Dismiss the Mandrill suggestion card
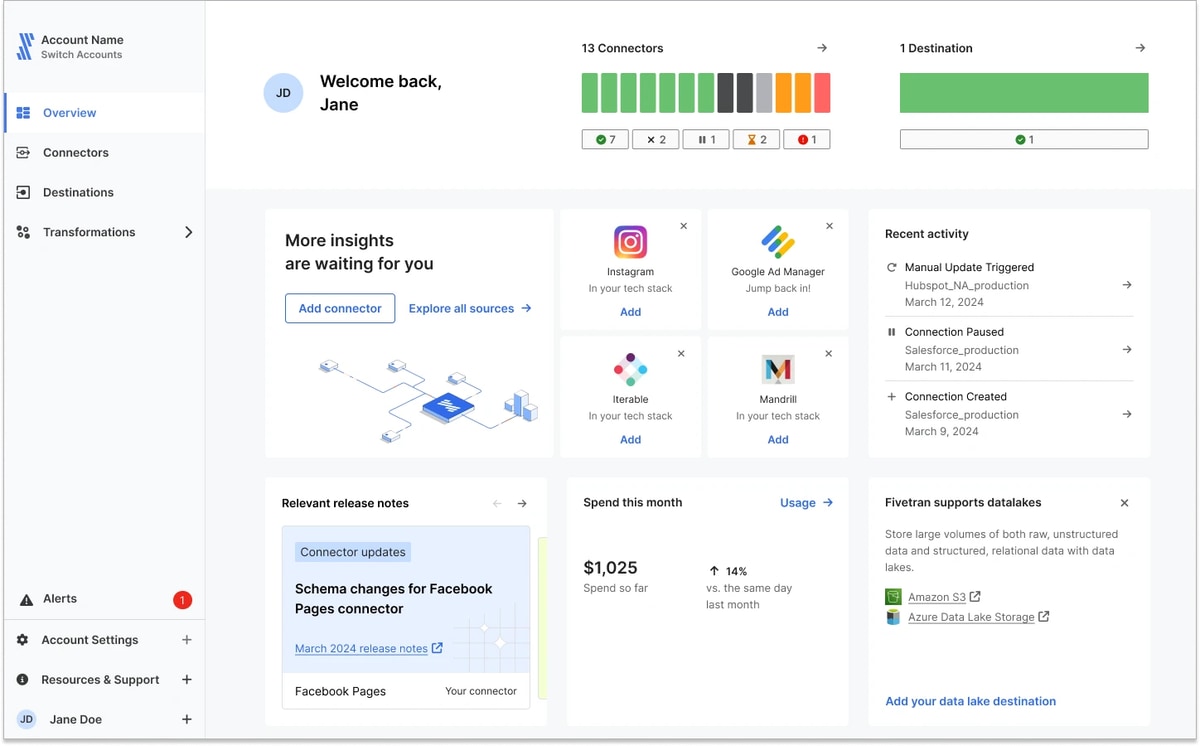This screenshot has width=1200, height=746. coord(828,354)
